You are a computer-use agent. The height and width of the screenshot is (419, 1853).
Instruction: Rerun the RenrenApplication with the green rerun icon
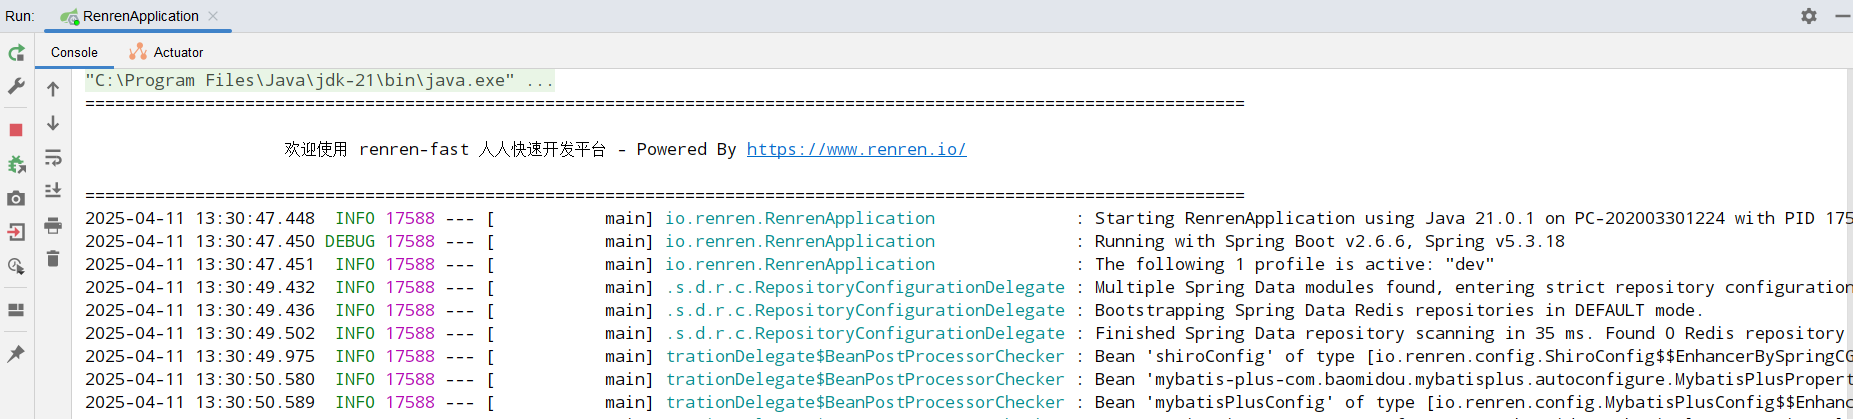[16, 53]
